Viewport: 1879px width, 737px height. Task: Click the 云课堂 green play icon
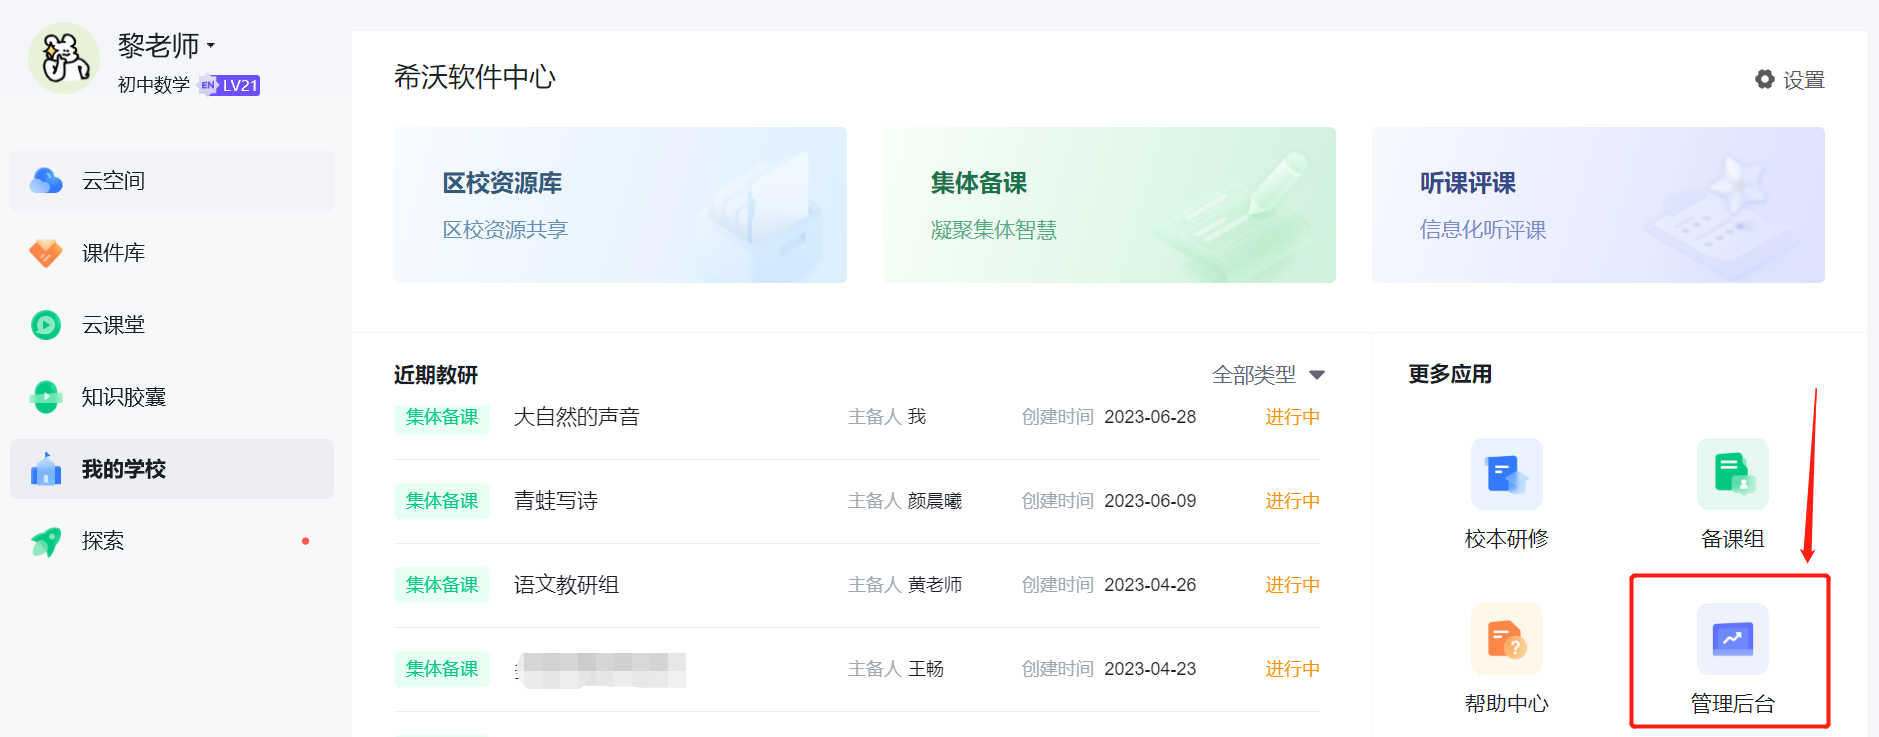(46, 325)
